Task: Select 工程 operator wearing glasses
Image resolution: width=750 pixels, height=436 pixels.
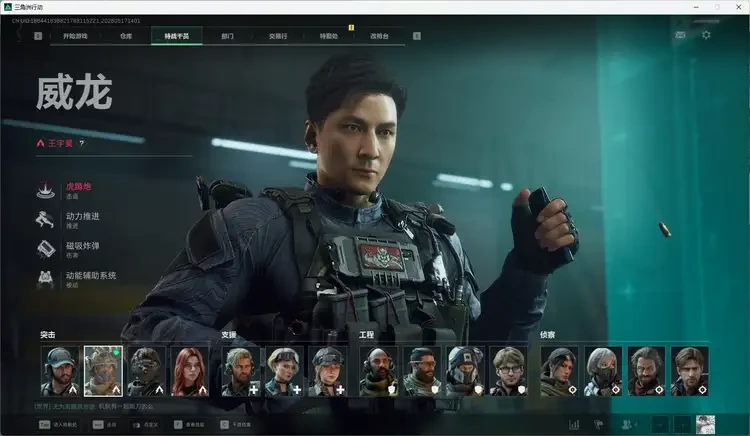Action: point(508,371)
